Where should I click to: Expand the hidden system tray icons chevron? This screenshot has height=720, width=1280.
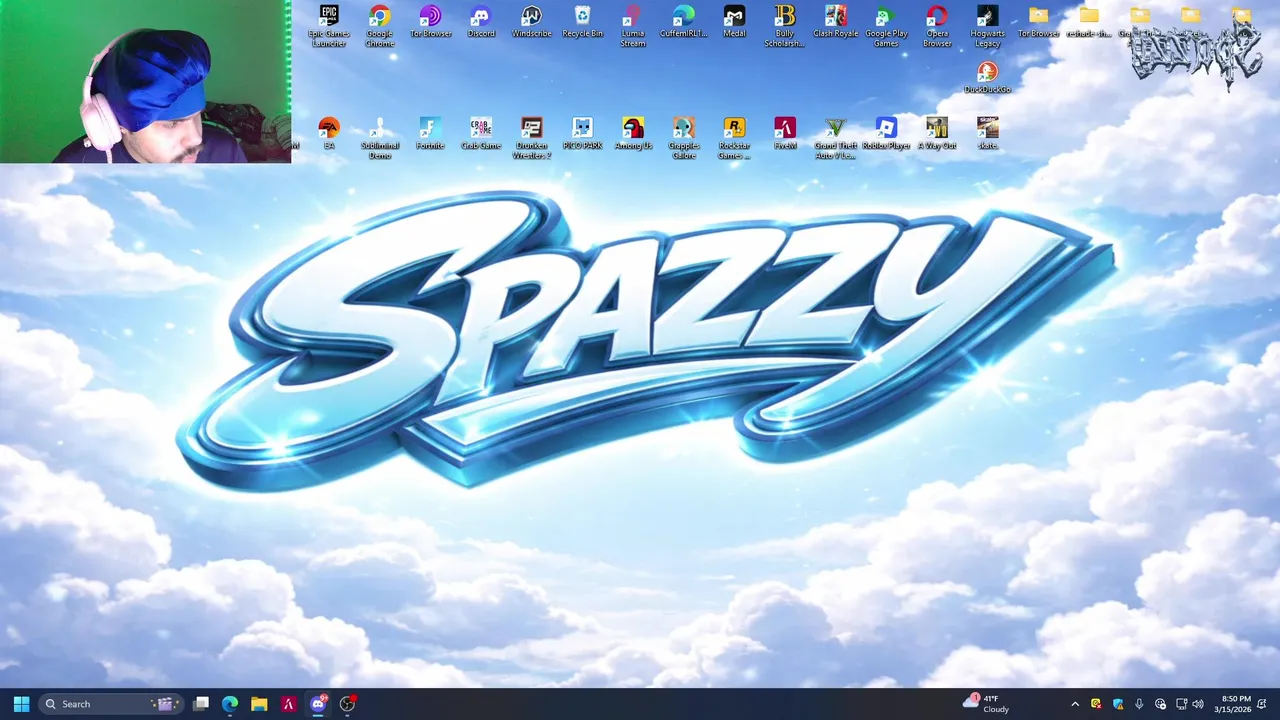[1075, 704]
